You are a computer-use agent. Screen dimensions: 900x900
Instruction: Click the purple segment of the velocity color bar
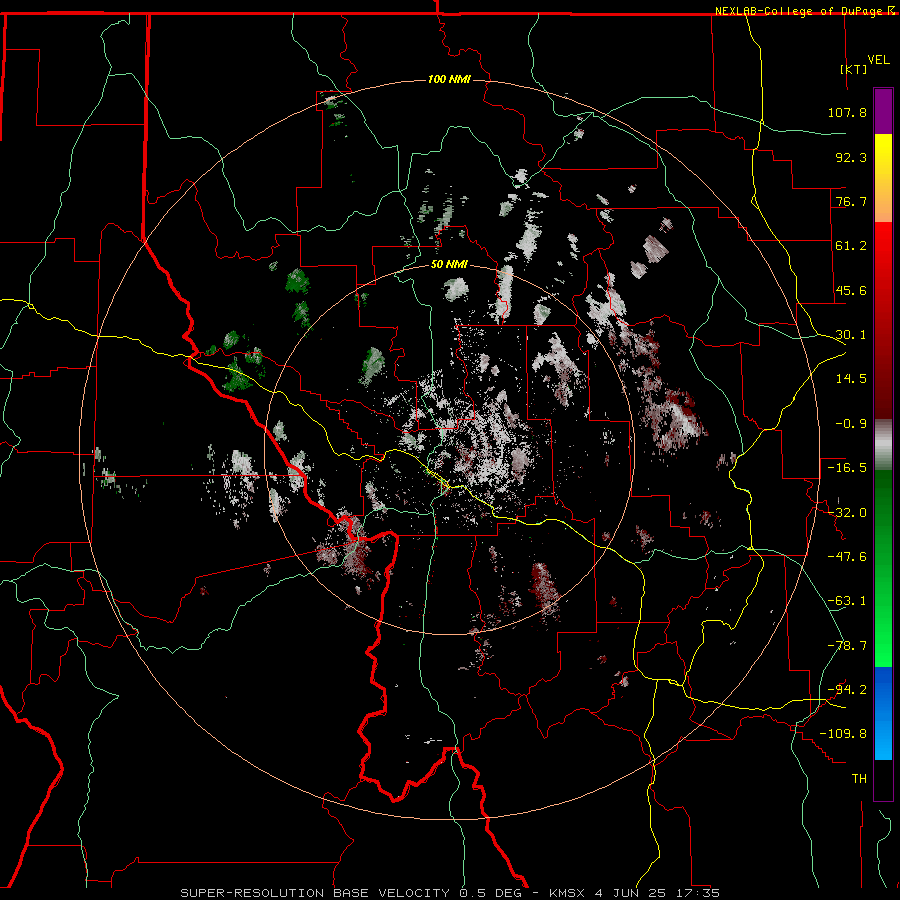click(x=883, y=111)
